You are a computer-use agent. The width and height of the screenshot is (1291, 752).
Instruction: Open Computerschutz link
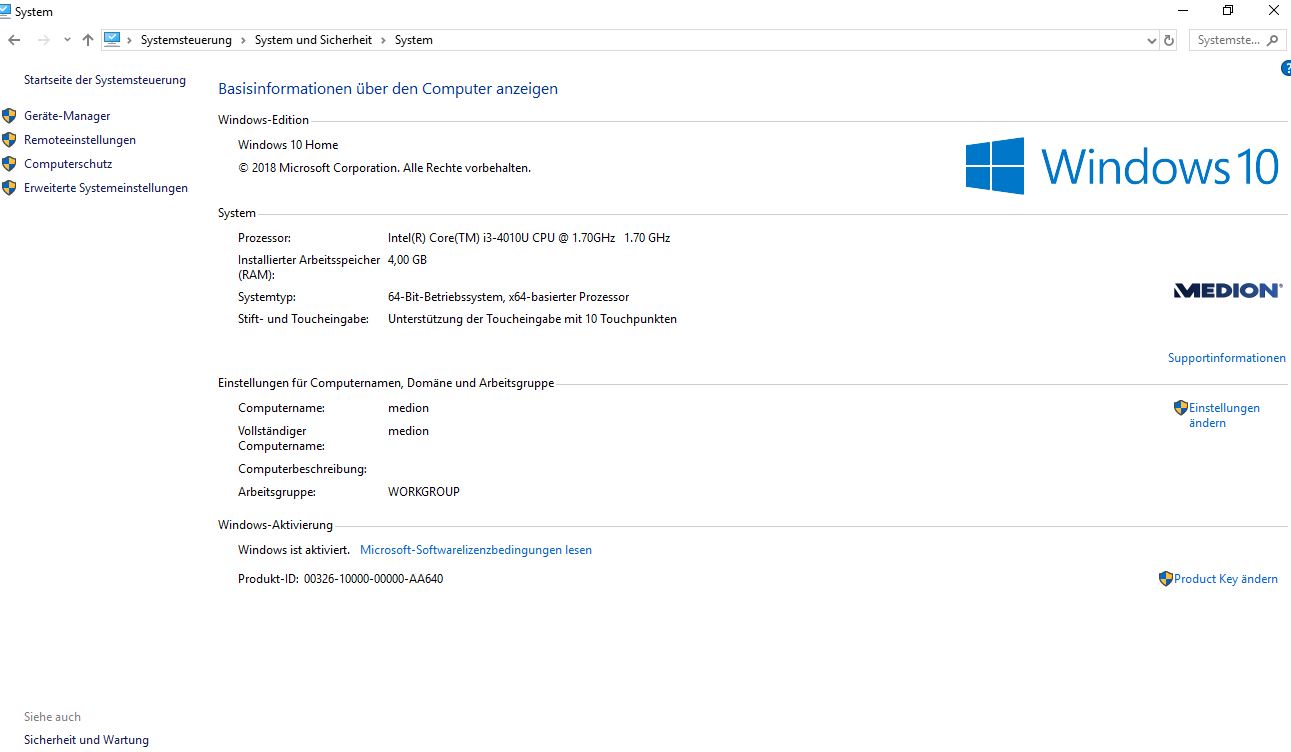point(68,164)
